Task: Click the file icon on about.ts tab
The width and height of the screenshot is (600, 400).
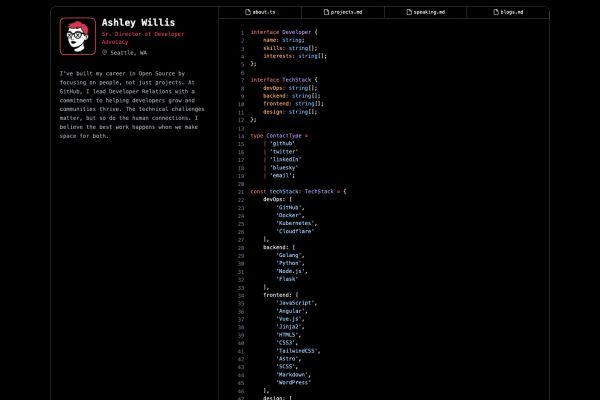Action: (248, 12)
